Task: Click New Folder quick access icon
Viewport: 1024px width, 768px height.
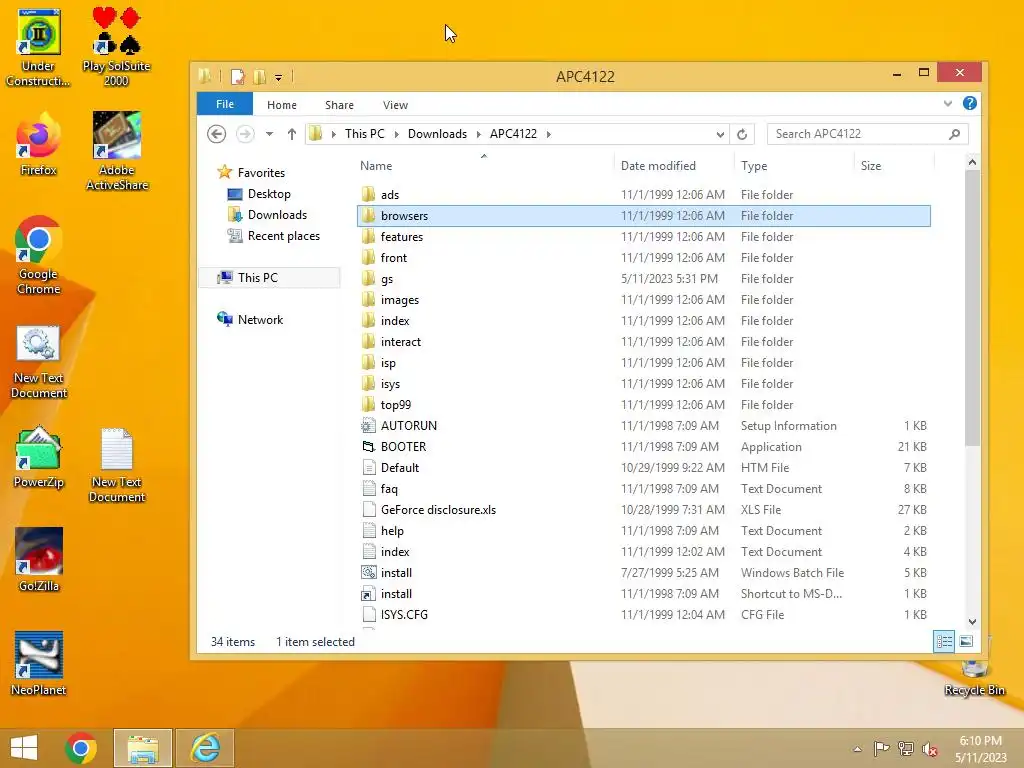Action: pos(259,77)
